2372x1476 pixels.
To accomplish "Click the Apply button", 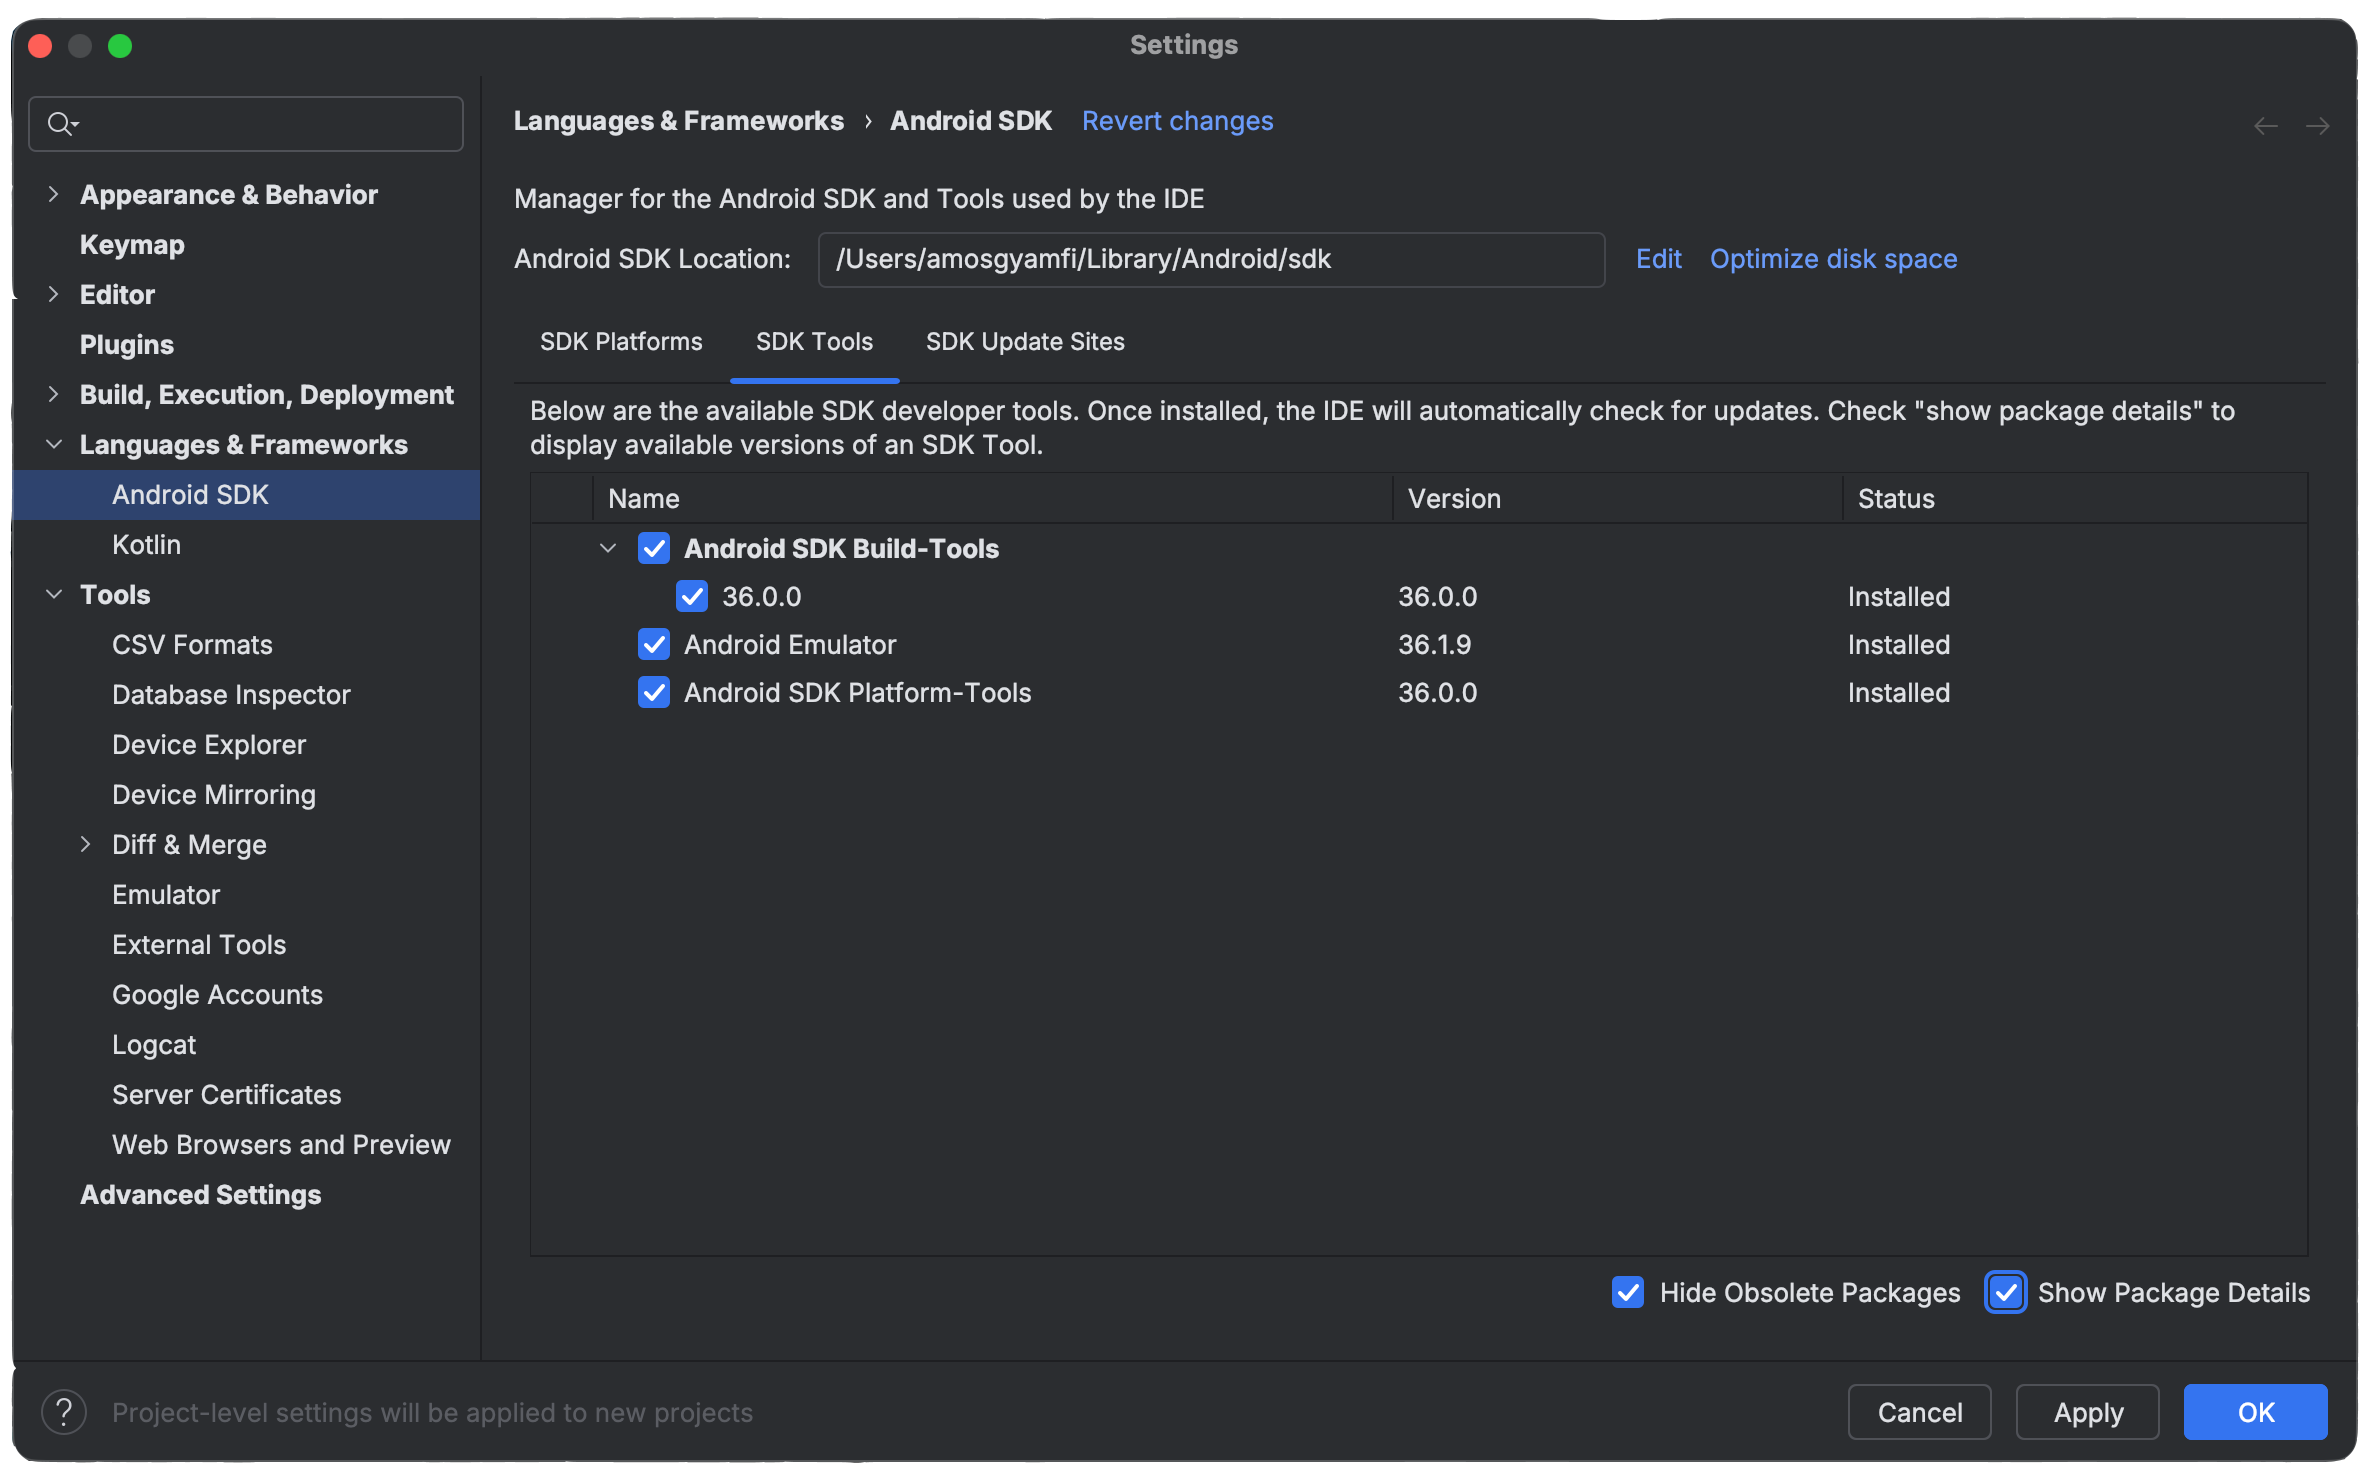I will [2088, 1412].
